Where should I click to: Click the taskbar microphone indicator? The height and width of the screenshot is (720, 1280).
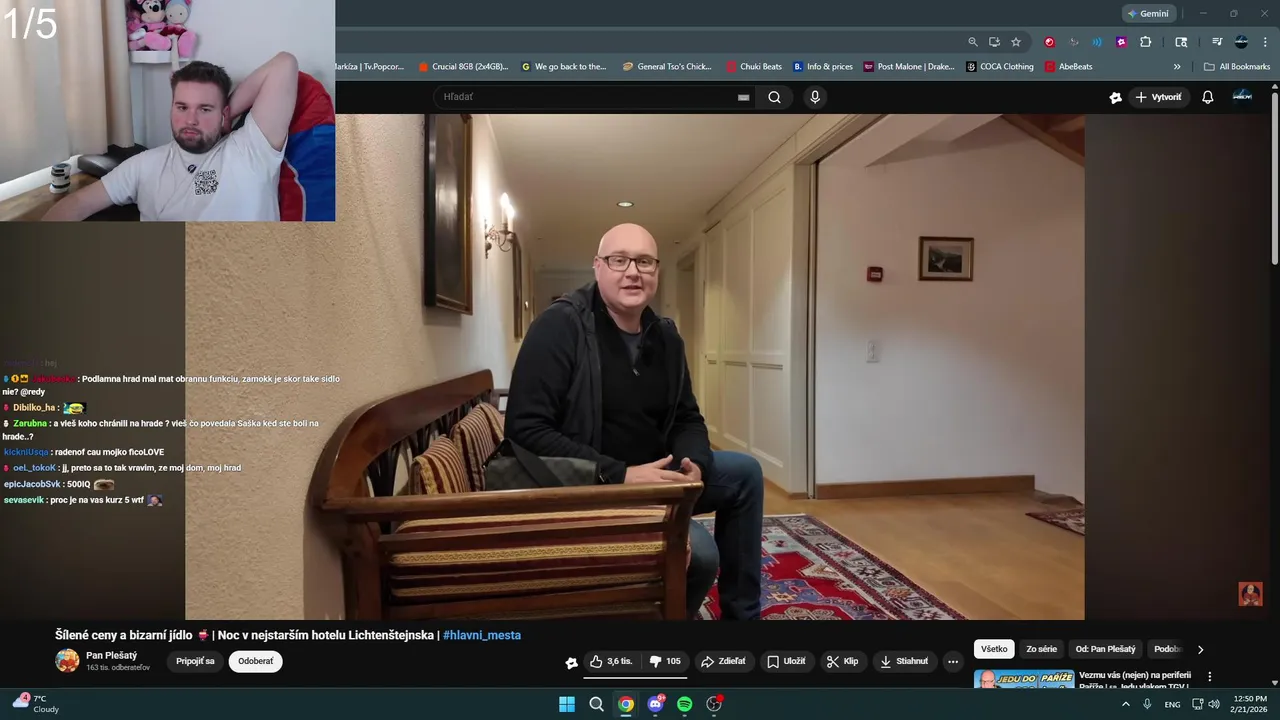(1147, 704)
